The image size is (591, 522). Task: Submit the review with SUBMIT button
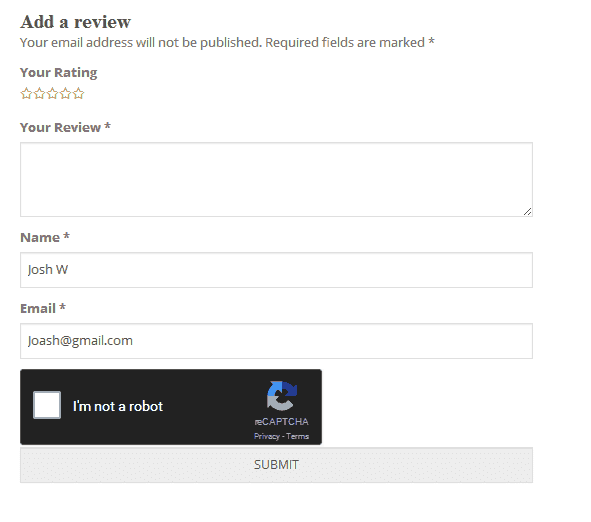[276, 465]
